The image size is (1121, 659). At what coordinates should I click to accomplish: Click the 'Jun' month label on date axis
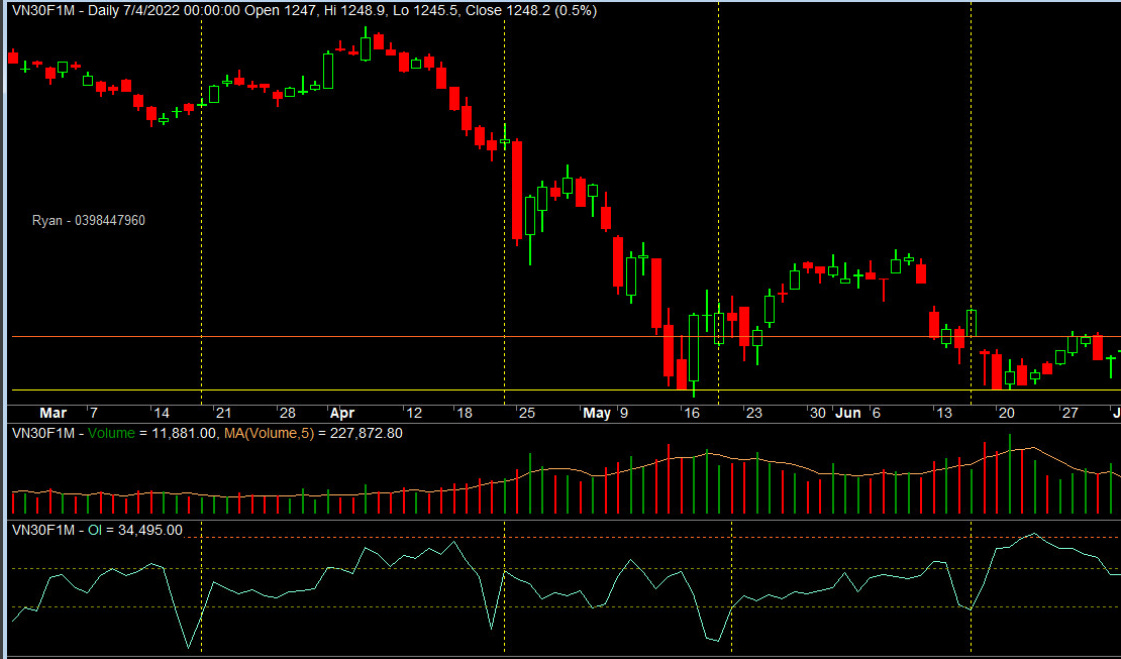tap(849, 413)
